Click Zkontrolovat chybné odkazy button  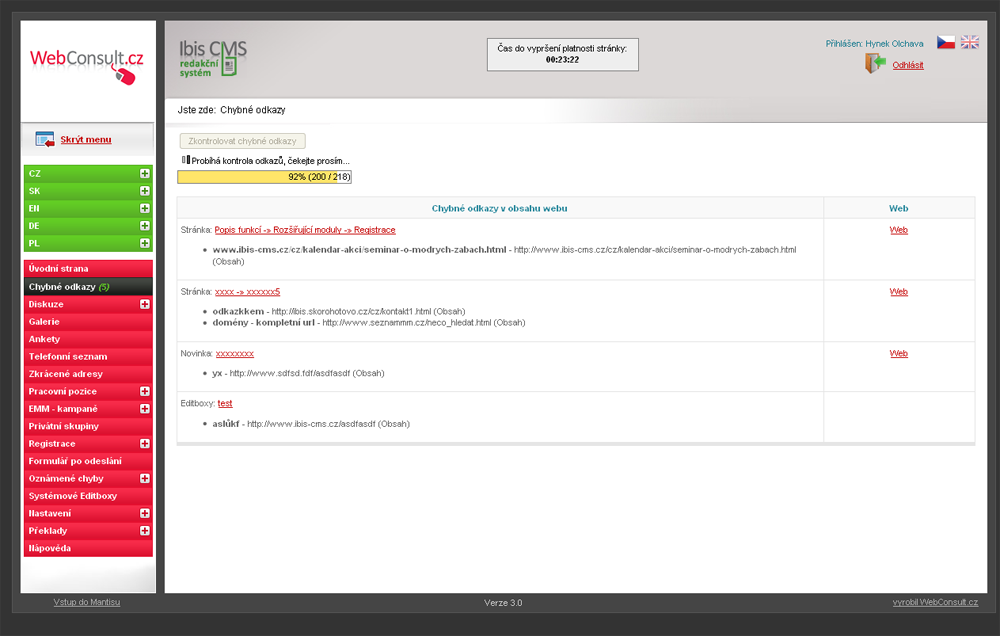[x=242, y=141]
